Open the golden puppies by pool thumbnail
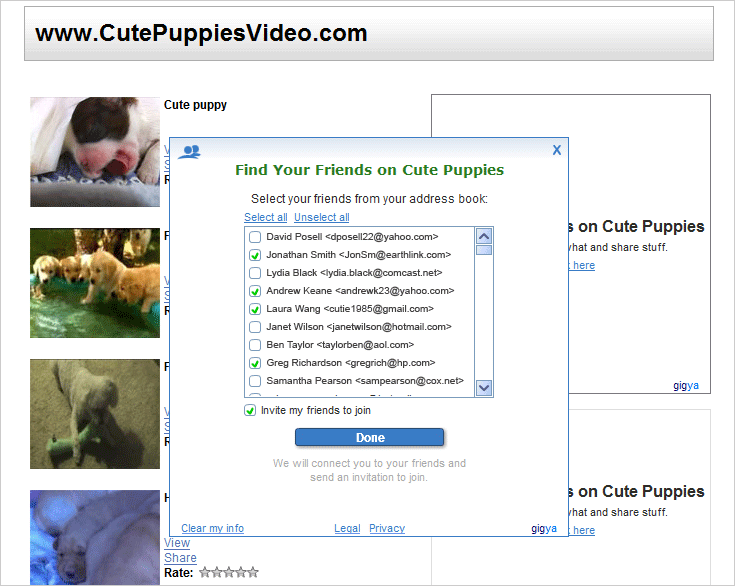The width and height of the screenshot is (735, 586). point(95,283)
